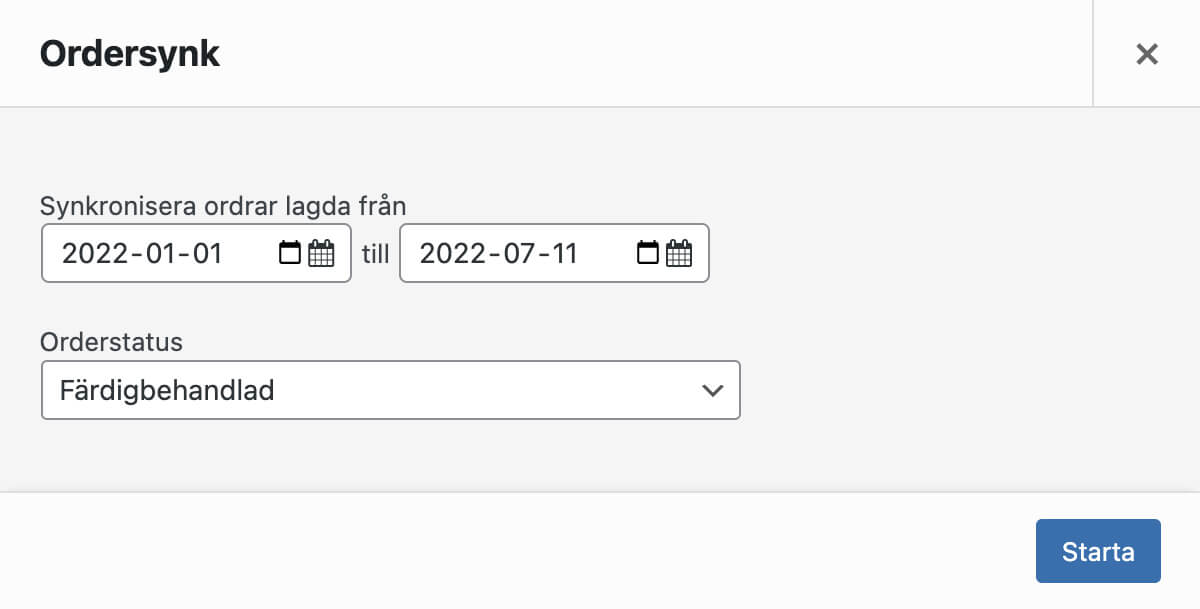
Task: Select the day 11 in the end date
Action: coord(564,253)
